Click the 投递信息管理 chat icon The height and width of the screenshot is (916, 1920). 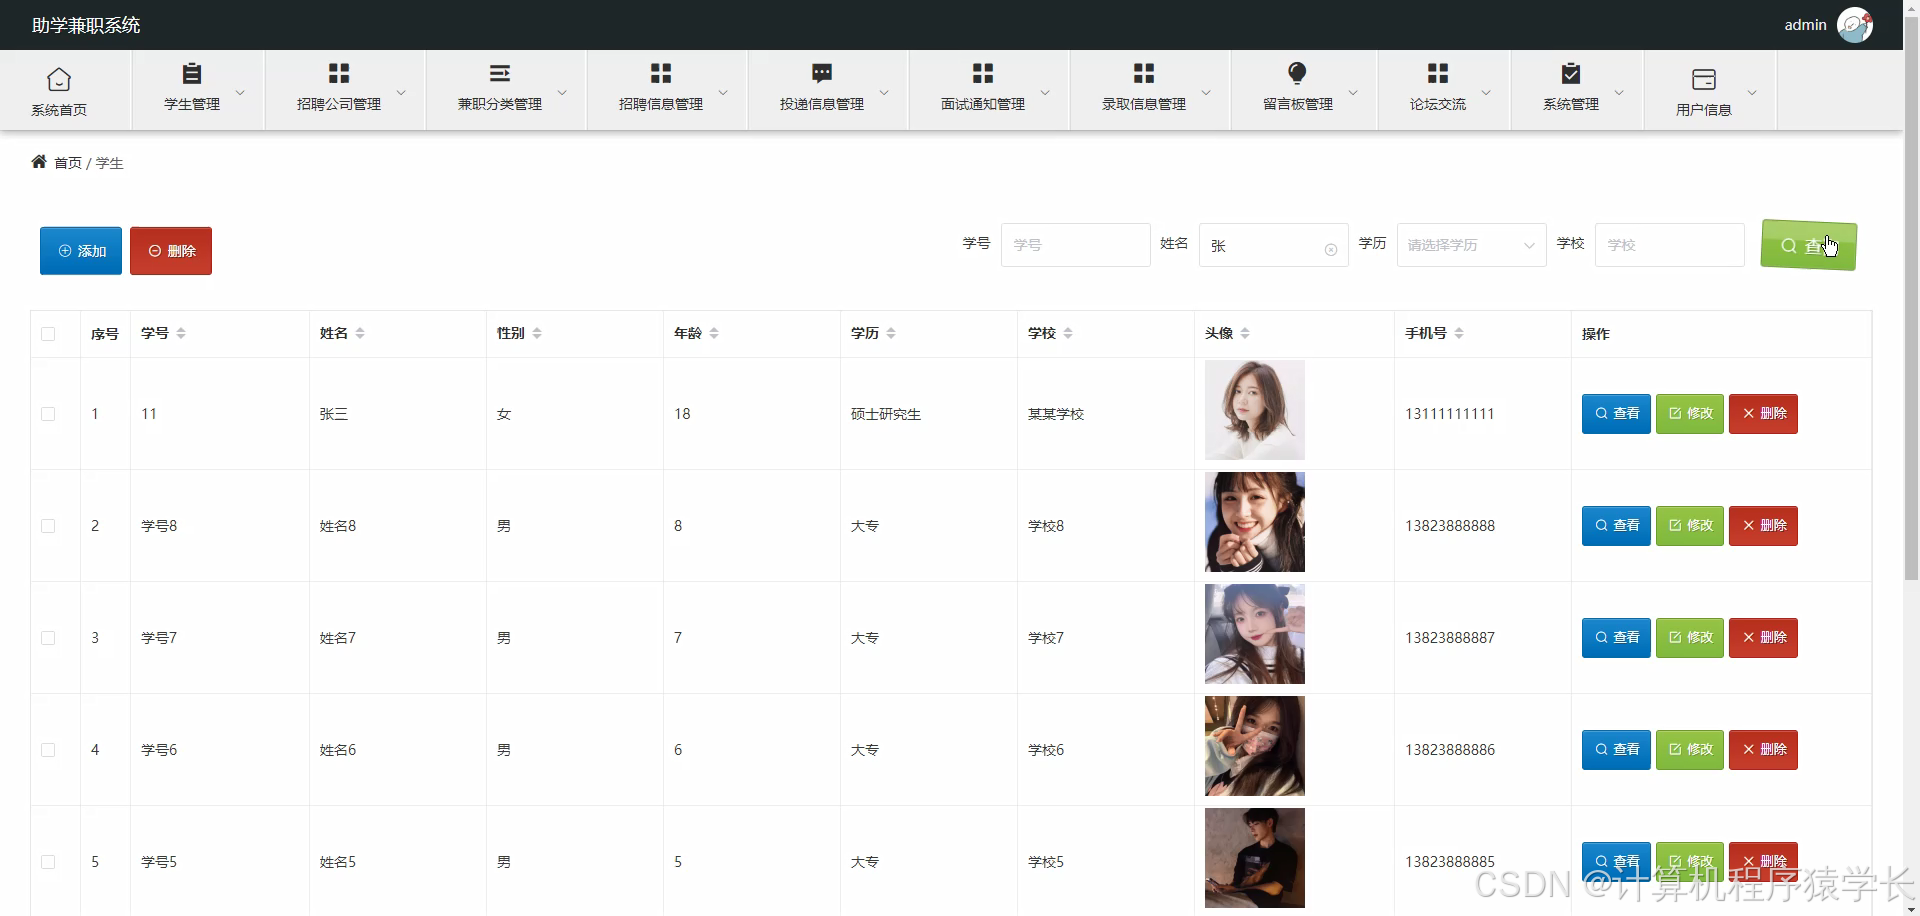(822, 73)
